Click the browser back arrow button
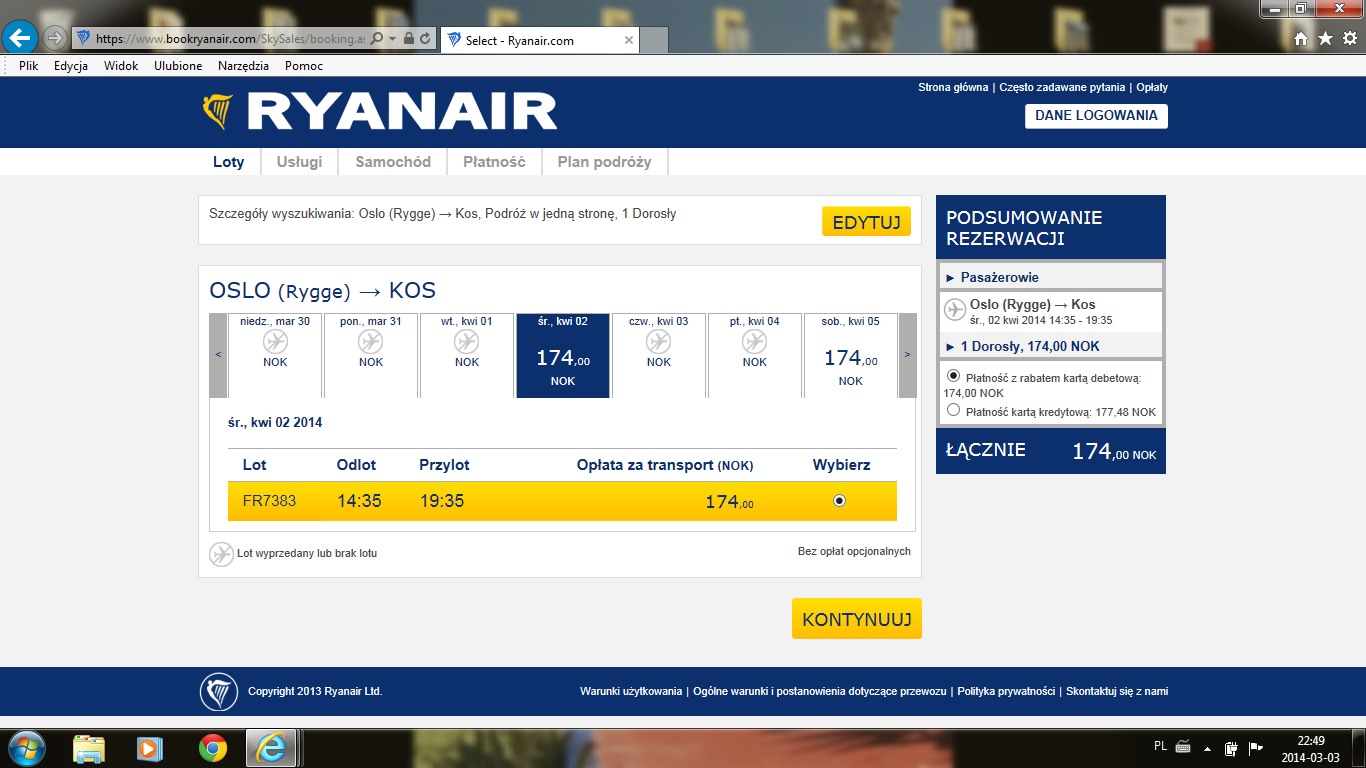Viewport: 1366px width, 768px height. pyautogui.click(x=20, y=38)
